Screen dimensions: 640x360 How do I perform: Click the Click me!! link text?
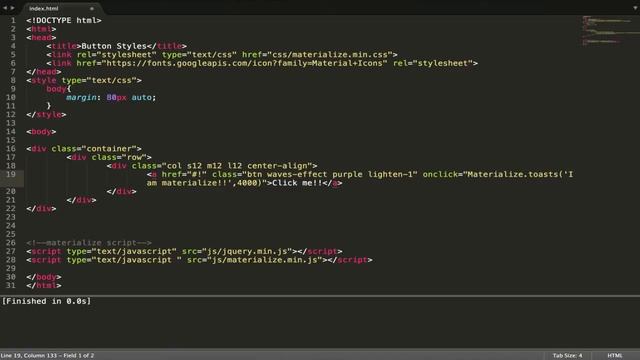297,183
